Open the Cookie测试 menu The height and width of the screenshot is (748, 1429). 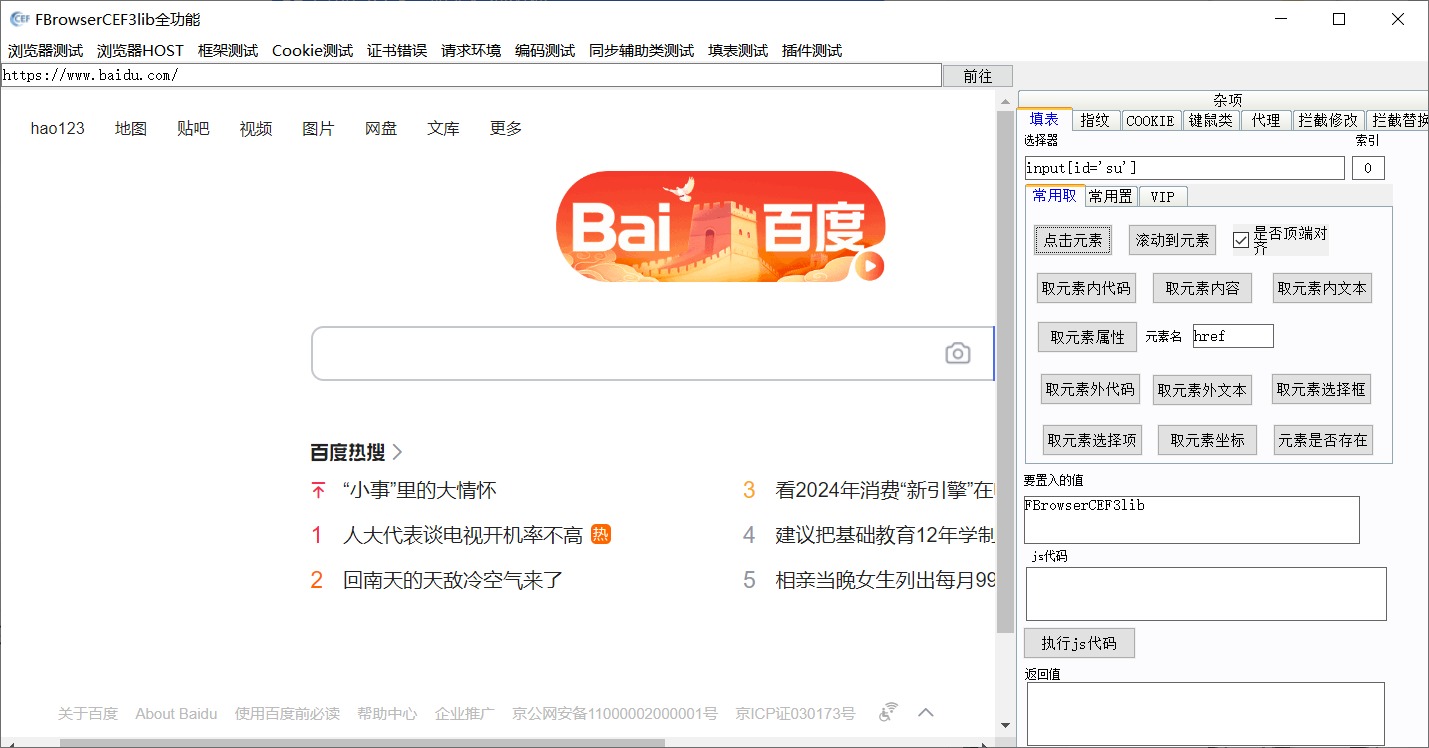click(312, 51)
